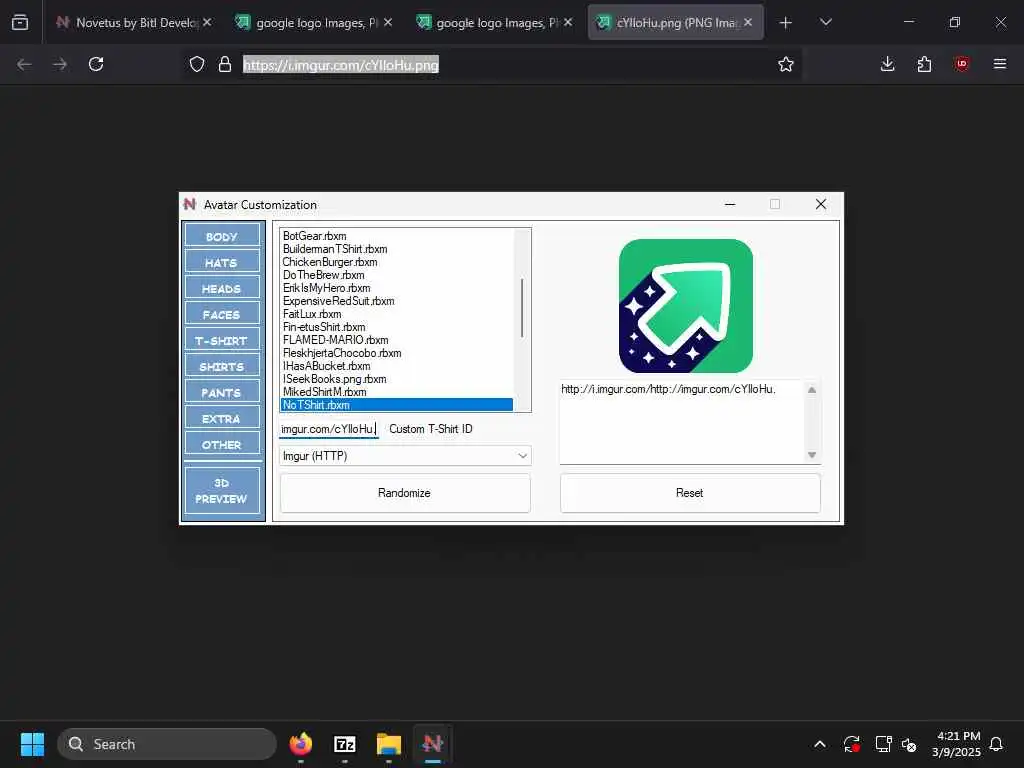Open the browser downloads panel
1024x768 pixels.
888,64
